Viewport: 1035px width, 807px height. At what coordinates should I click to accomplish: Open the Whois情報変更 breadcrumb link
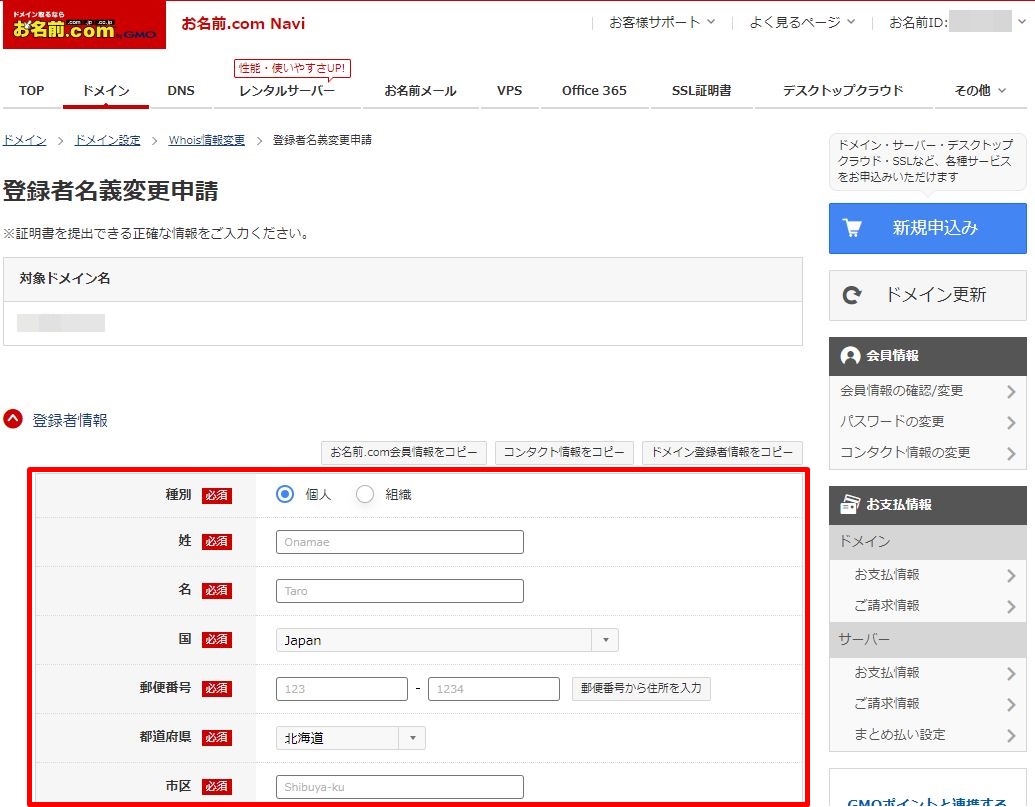tap(207, 140)
